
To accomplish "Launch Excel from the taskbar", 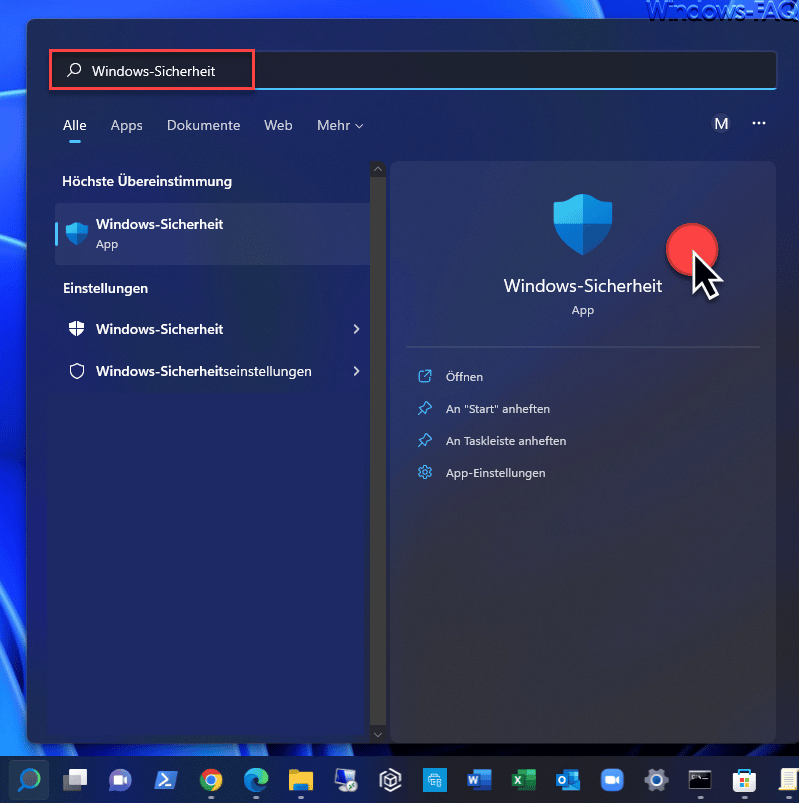I will 523,780.
